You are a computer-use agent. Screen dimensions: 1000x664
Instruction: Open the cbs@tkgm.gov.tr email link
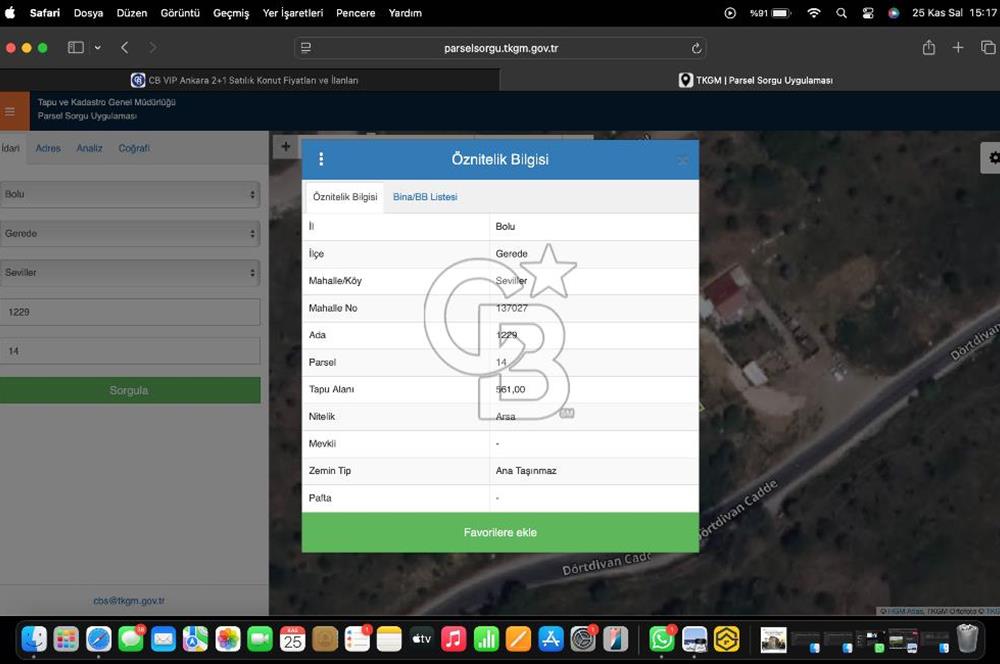click(129, 601)
